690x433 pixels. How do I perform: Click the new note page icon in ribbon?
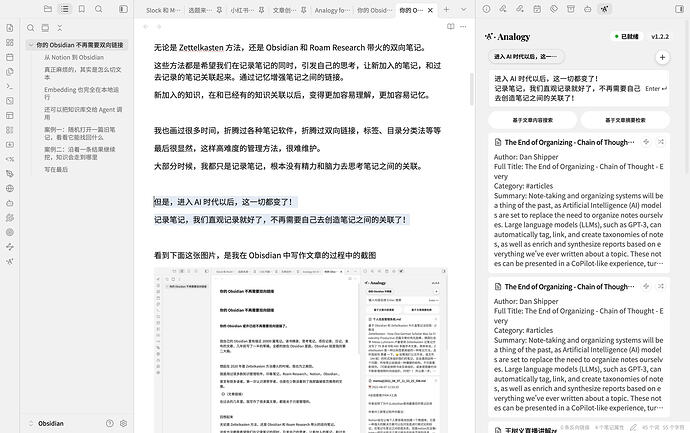point(10,28)
